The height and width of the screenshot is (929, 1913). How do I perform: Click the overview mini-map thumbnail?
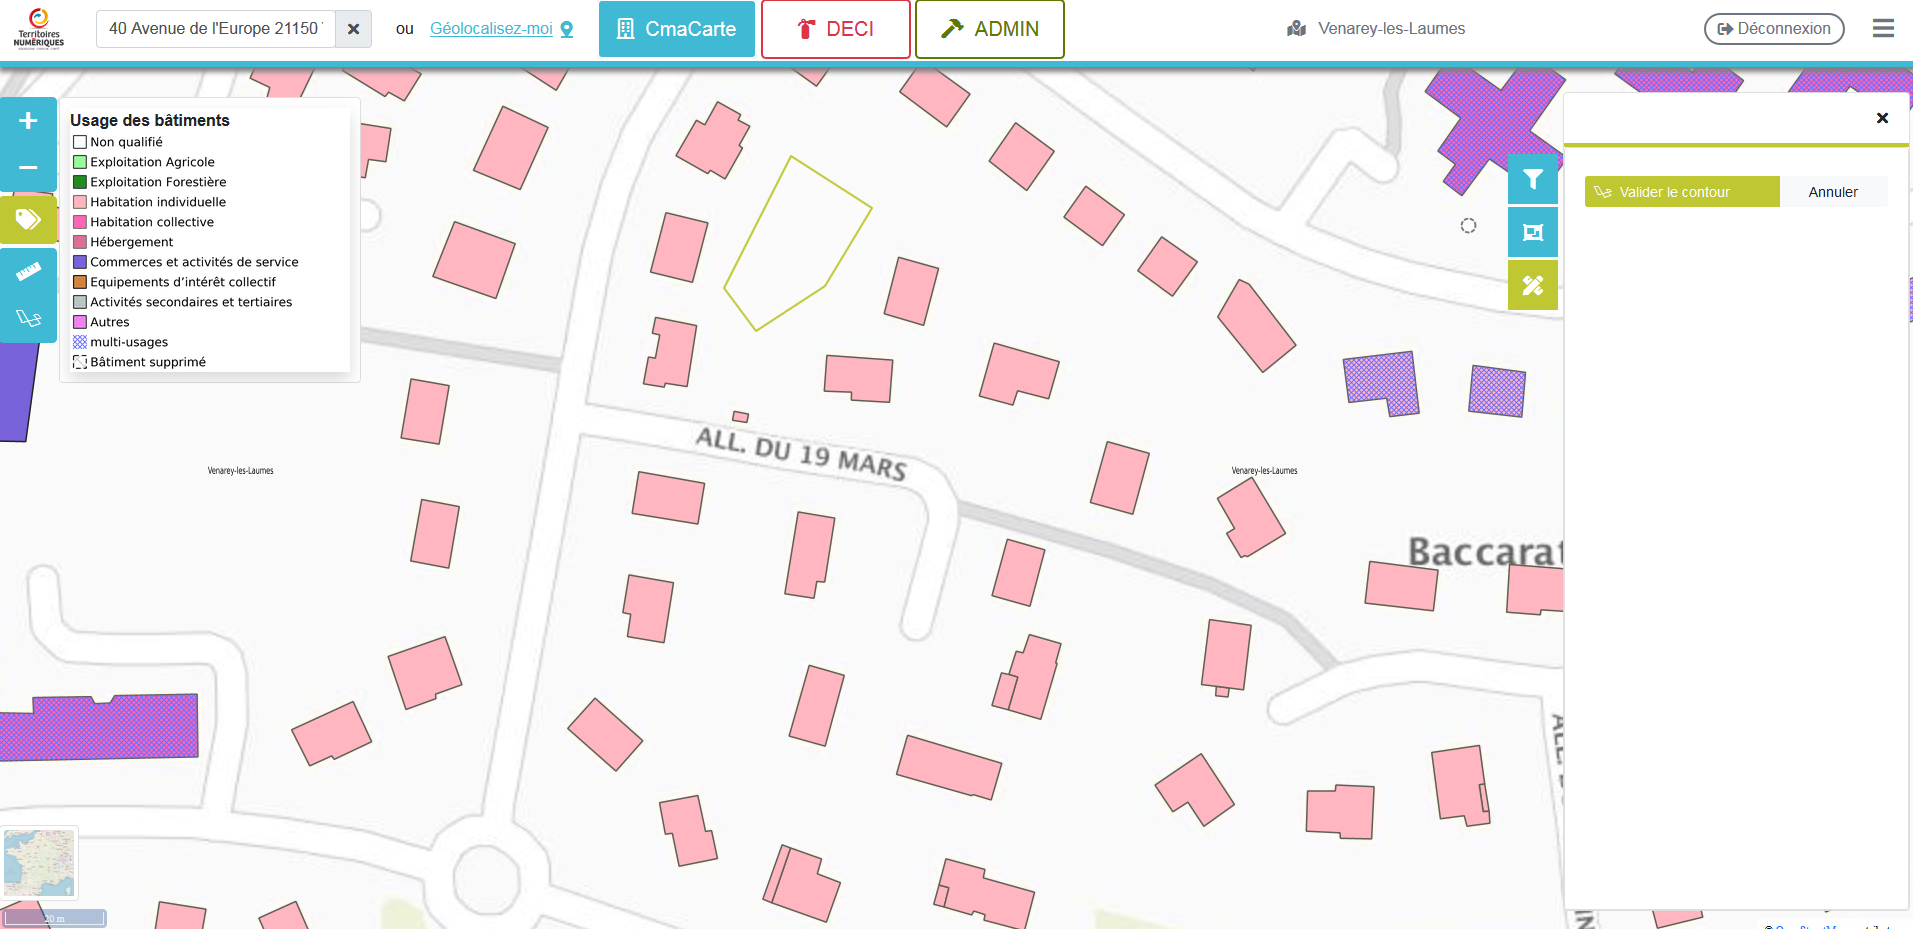(x=39, y=863)
